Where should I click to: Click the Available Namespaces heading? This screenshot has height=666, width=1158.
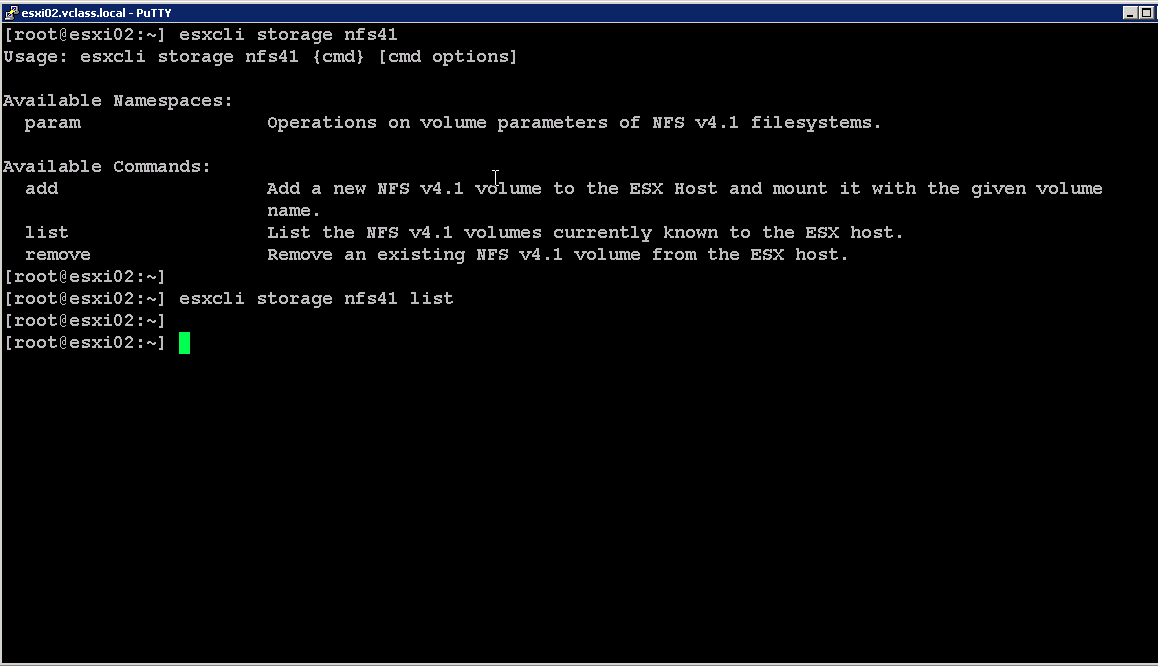point(117,100)
